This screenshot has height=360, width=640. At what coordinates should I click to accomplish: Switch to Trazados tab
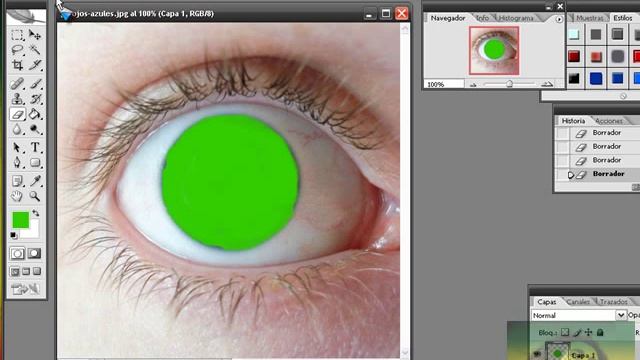pyautogui.click(x=613, y=302)
